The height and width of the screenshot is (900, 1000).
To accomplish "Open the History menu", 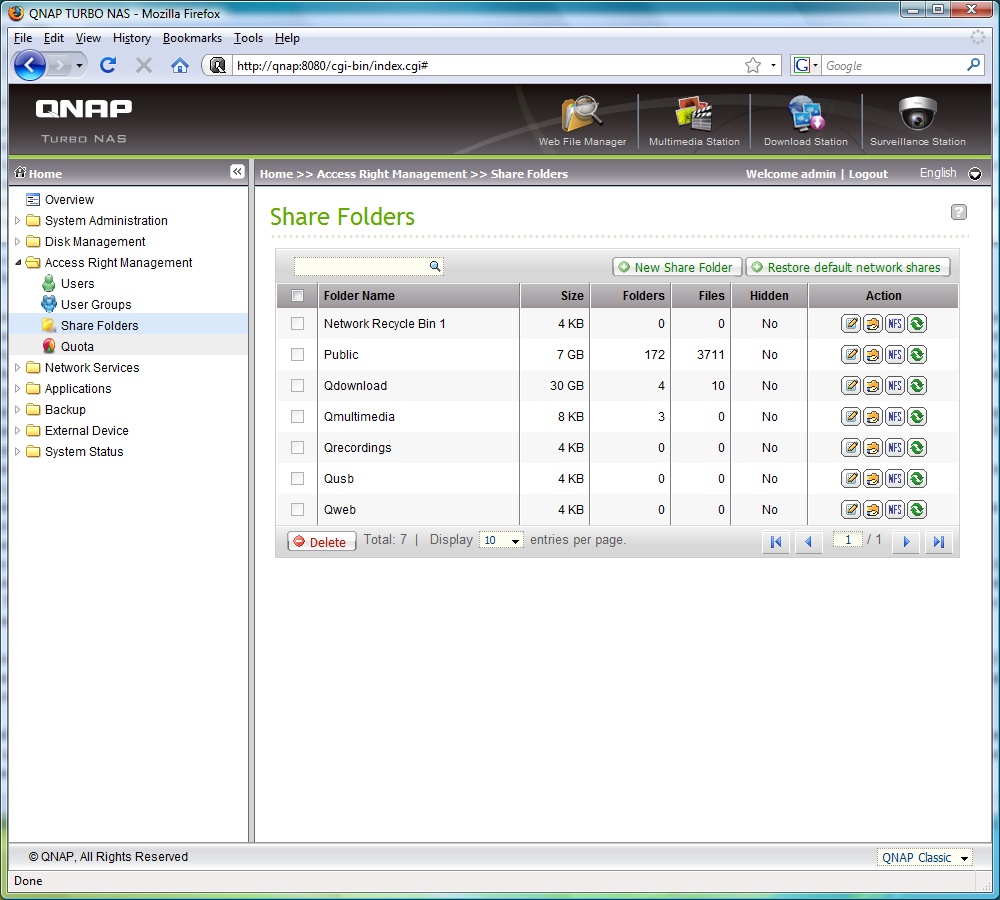I will (x=132, y=38).
